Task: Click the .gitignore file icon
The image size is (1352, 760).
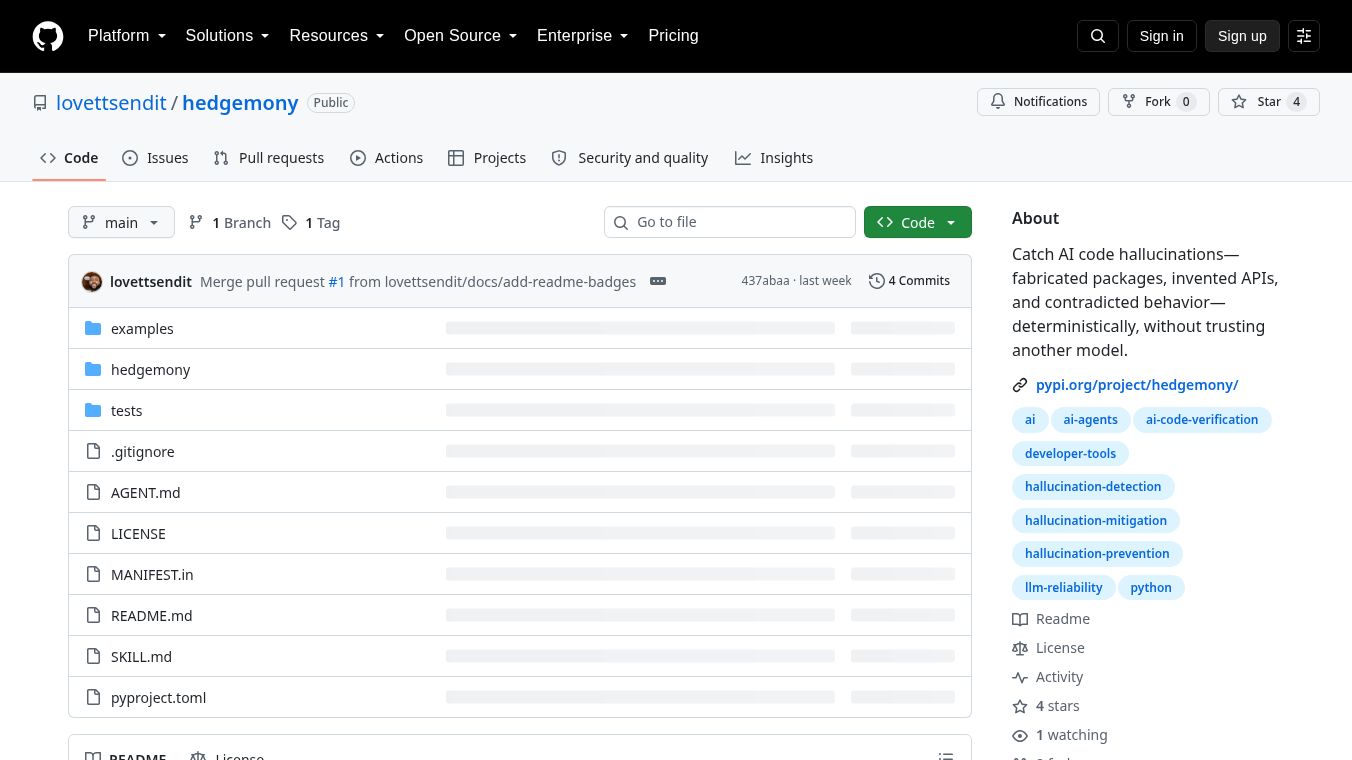Action: pyautogui.click(x=93, y=451)
